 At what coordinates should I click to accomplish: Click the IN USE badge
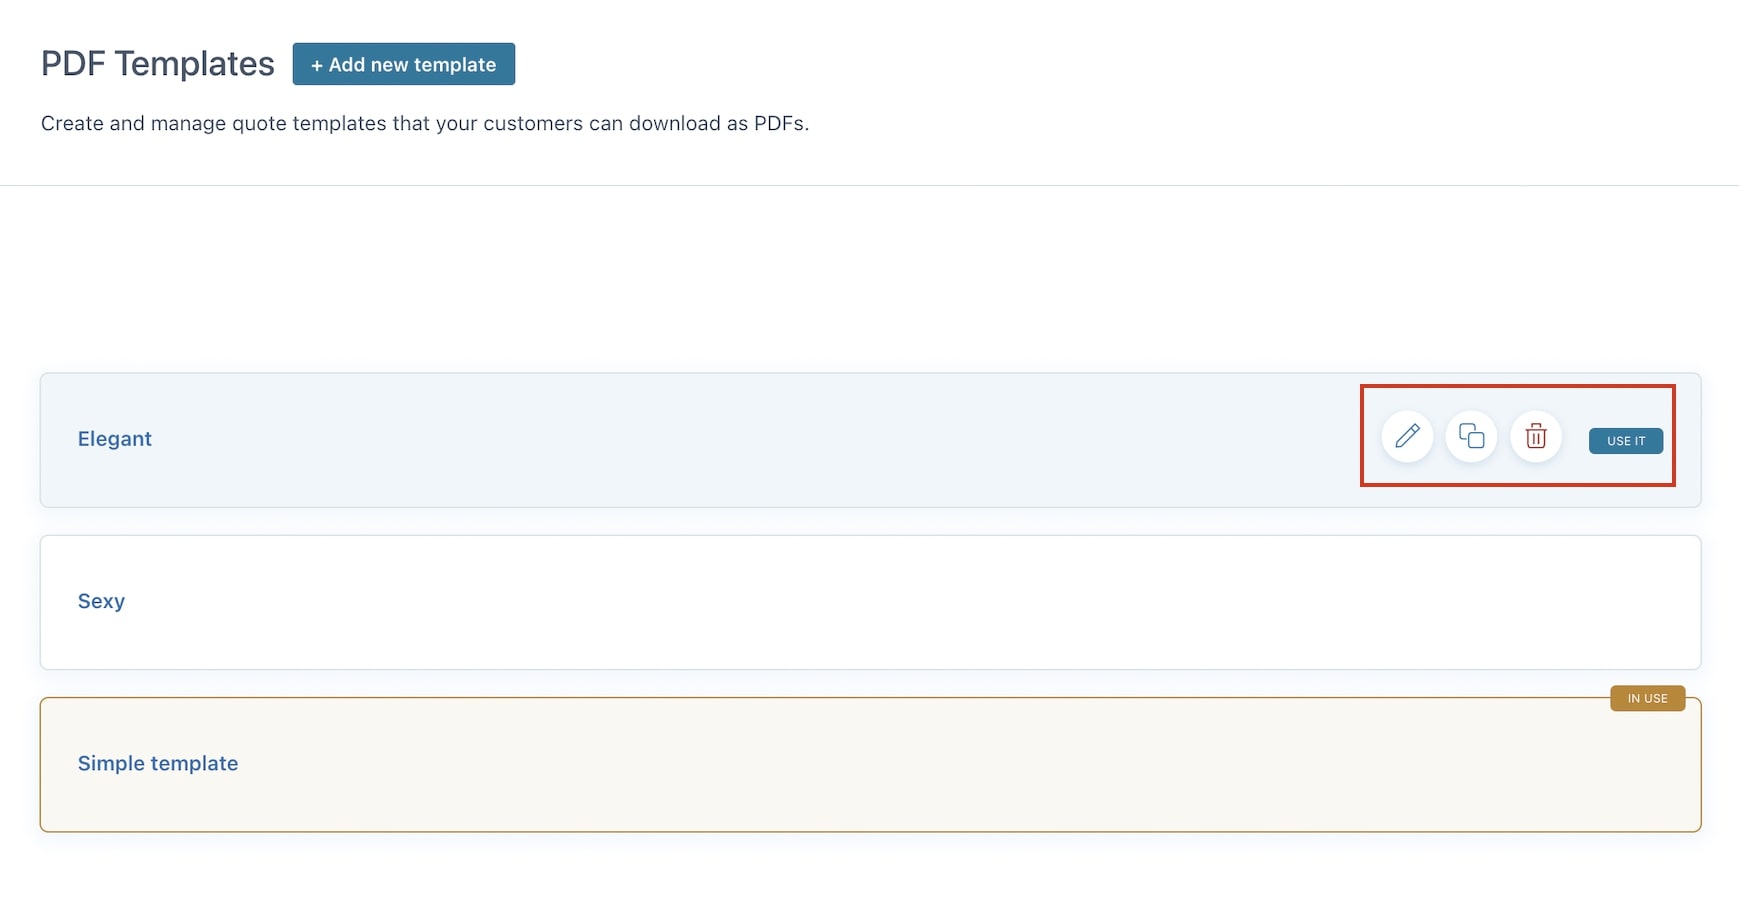click(1647, 698)
